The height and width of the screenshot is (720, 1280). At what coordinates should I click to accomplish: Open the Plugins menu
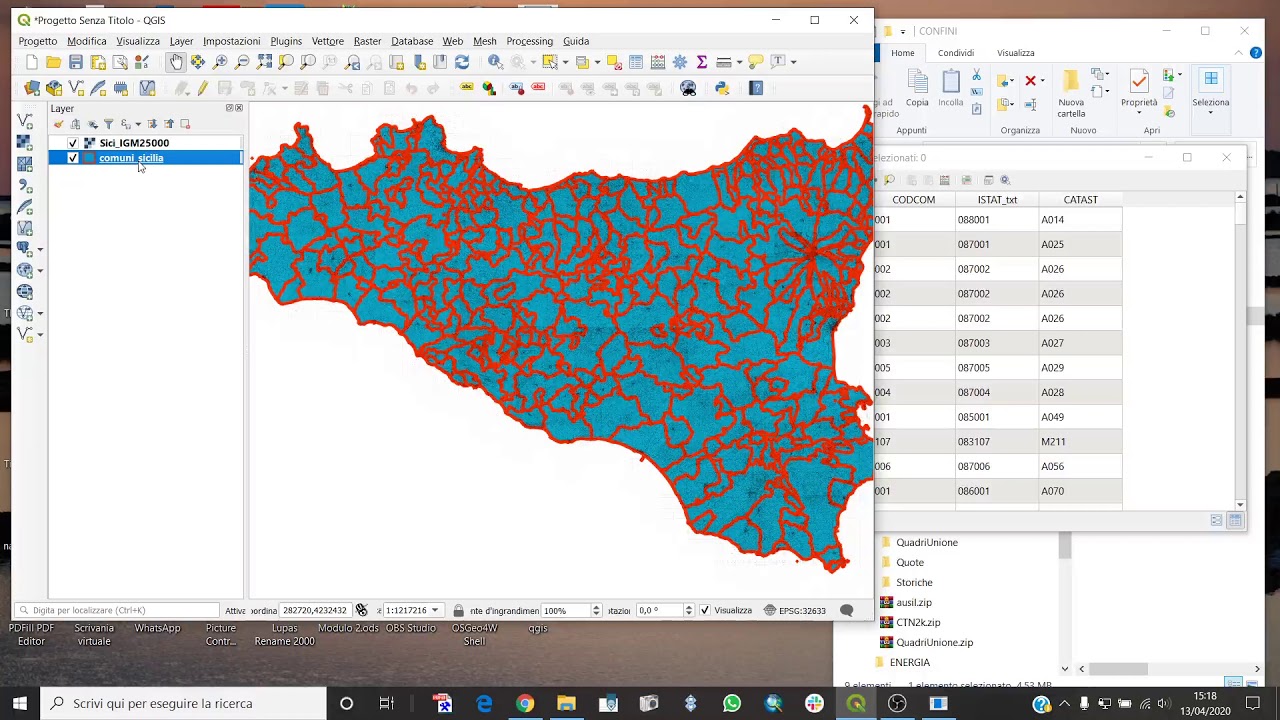[x=286, y=41]
